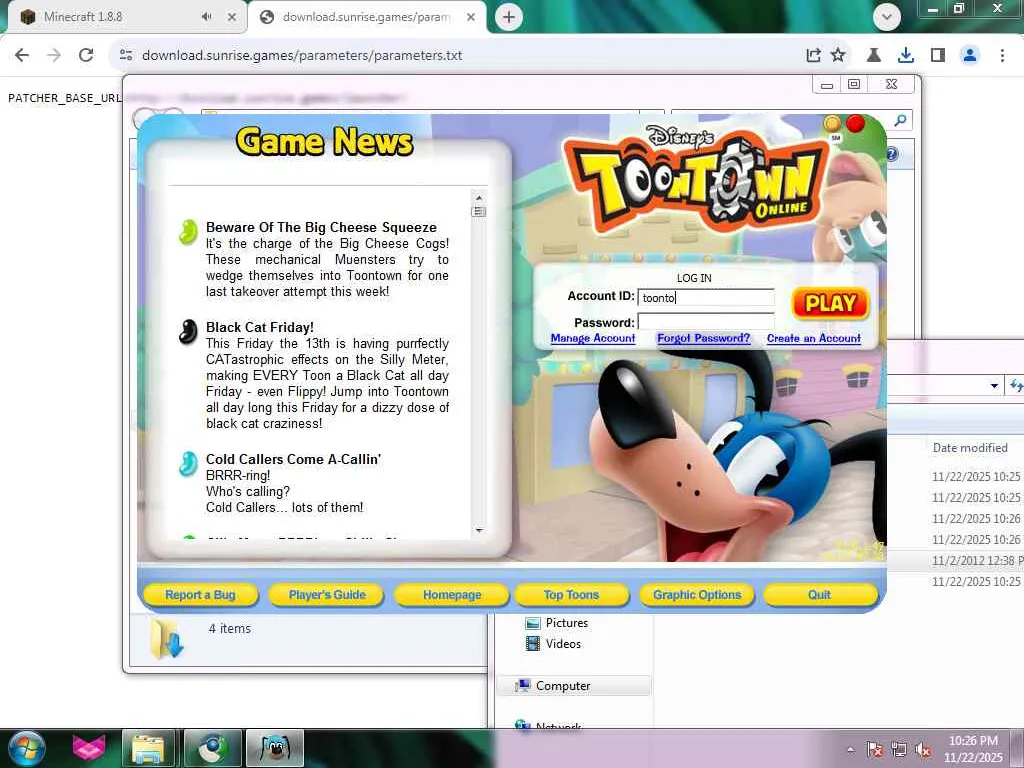Click '4 items' status text in Explorer
Screen dimensions: 1024x768
pos(229,628)
